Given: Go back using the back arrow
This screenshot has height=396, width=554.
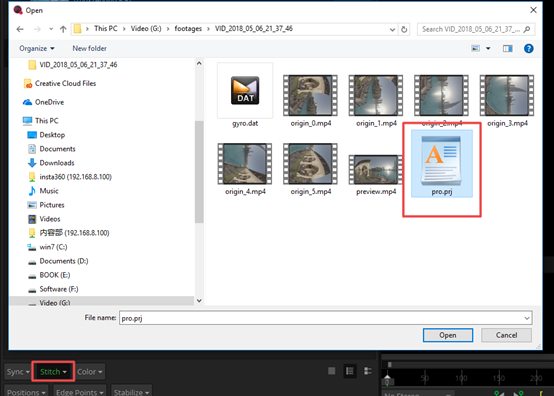Looking at the screenshot, I should coord(20,29).
